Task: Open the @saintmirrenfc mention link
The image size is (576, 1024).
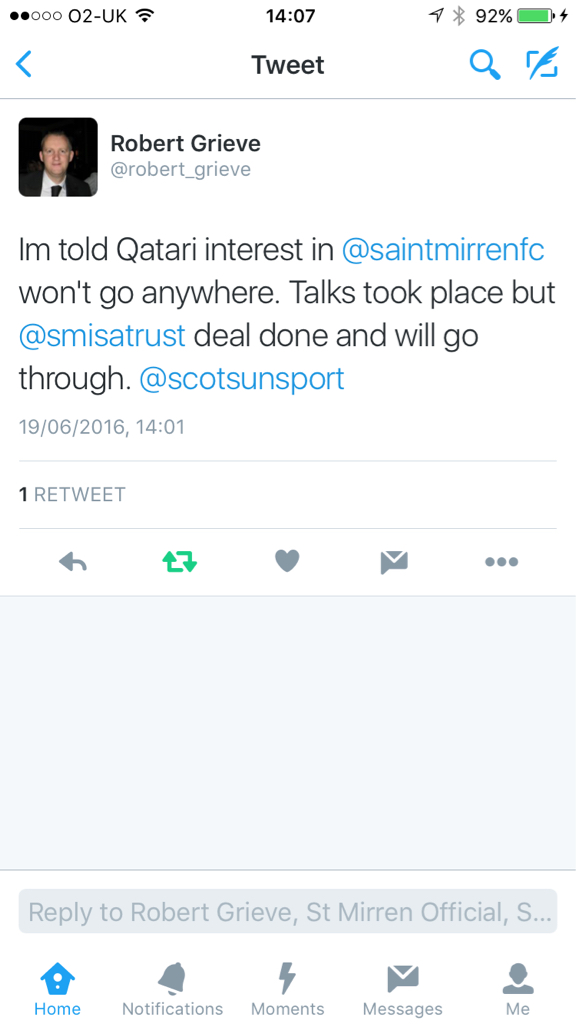Action: [x=443, y=251]
